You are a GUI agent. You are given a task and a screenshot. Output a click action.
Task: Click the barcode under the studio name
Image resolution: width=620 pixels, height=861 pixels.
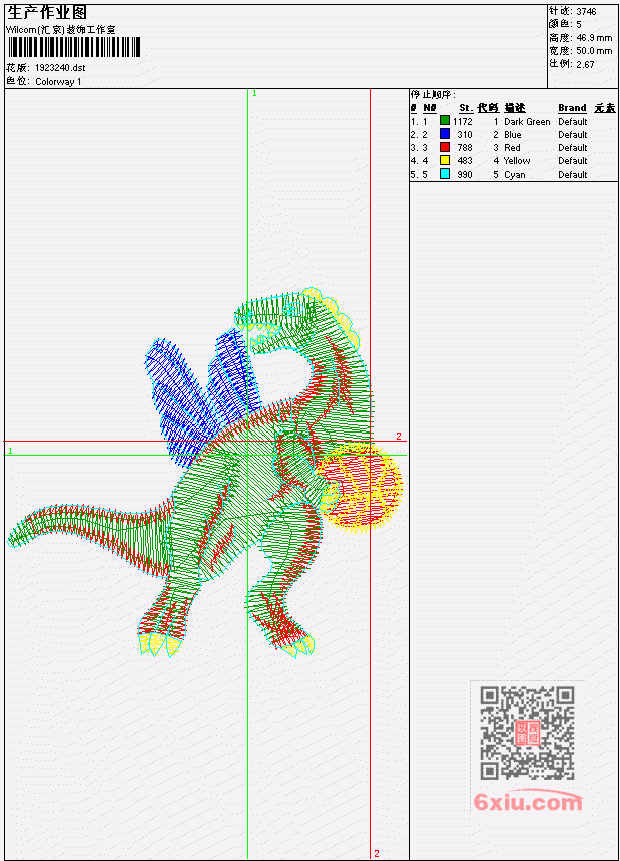(x=74, y=47)
